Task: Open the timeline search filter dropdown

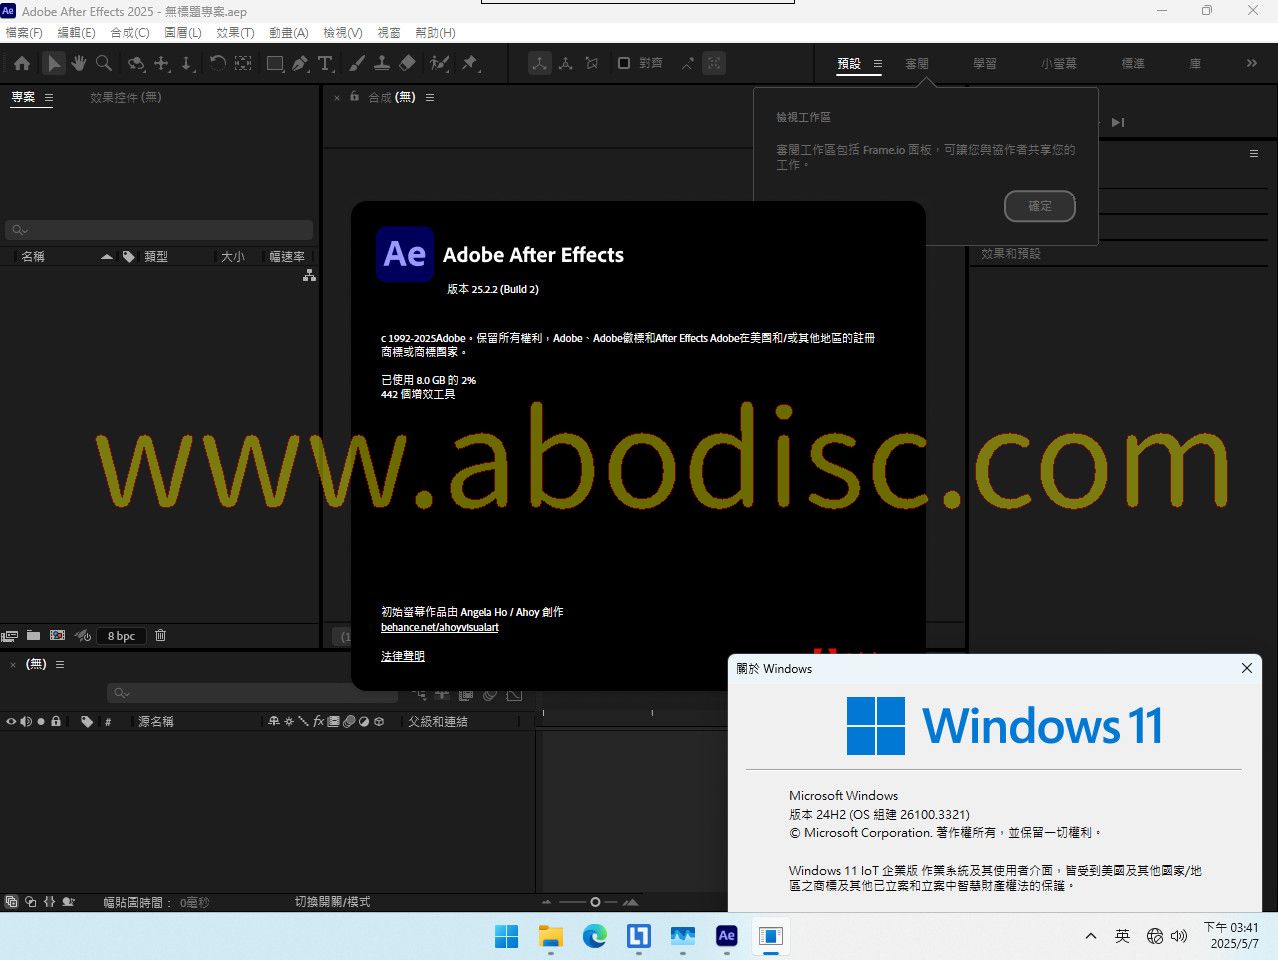Action: pyautogui.click(x=121, y=693)
